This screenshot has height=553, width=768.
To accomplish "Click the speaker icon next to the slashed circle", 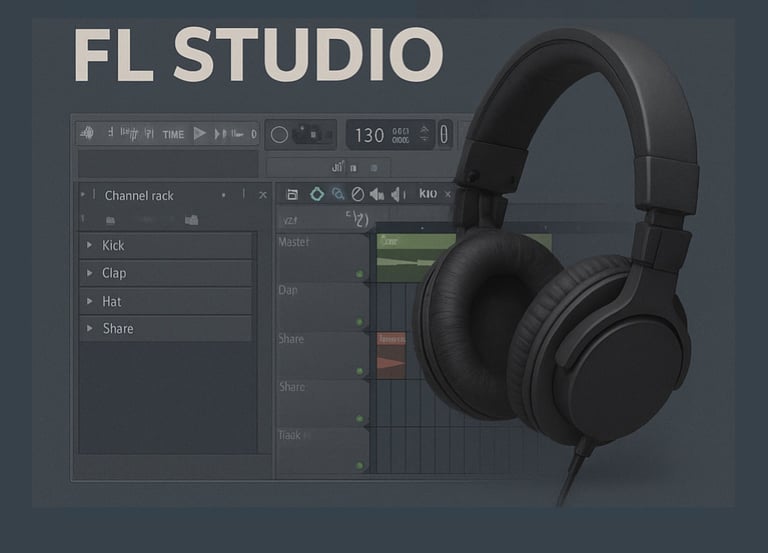I will (377, 194).
